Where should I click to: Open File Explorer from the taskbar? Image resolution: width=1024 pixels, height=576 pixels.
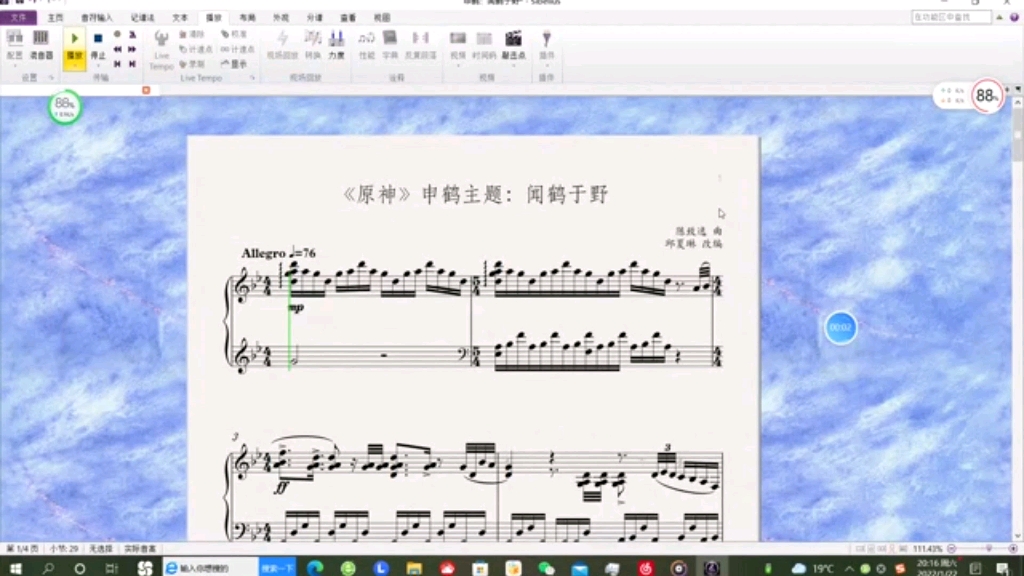pyautogui.click(x=414, y=568)
